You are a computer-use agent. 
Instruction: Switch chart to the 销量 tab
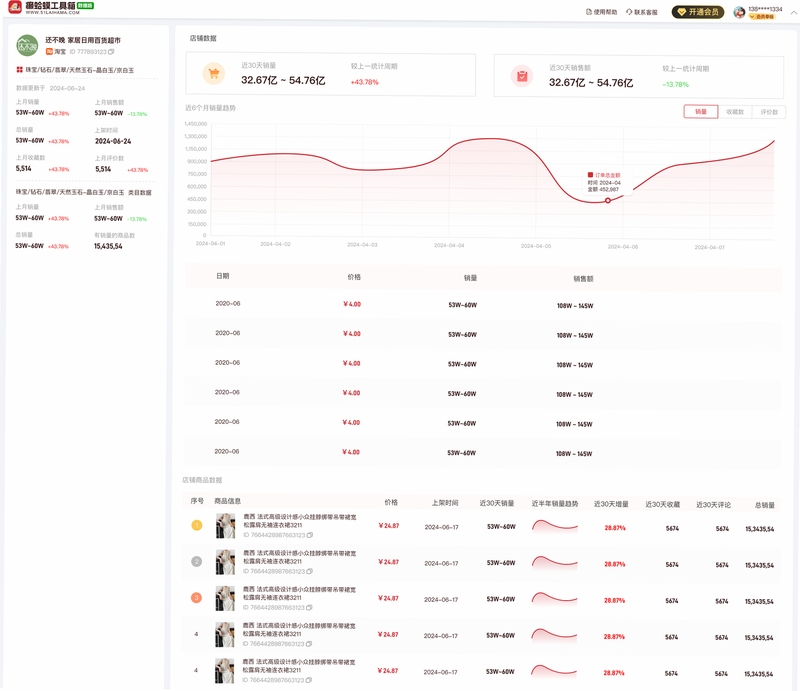(x=701, y=112)
